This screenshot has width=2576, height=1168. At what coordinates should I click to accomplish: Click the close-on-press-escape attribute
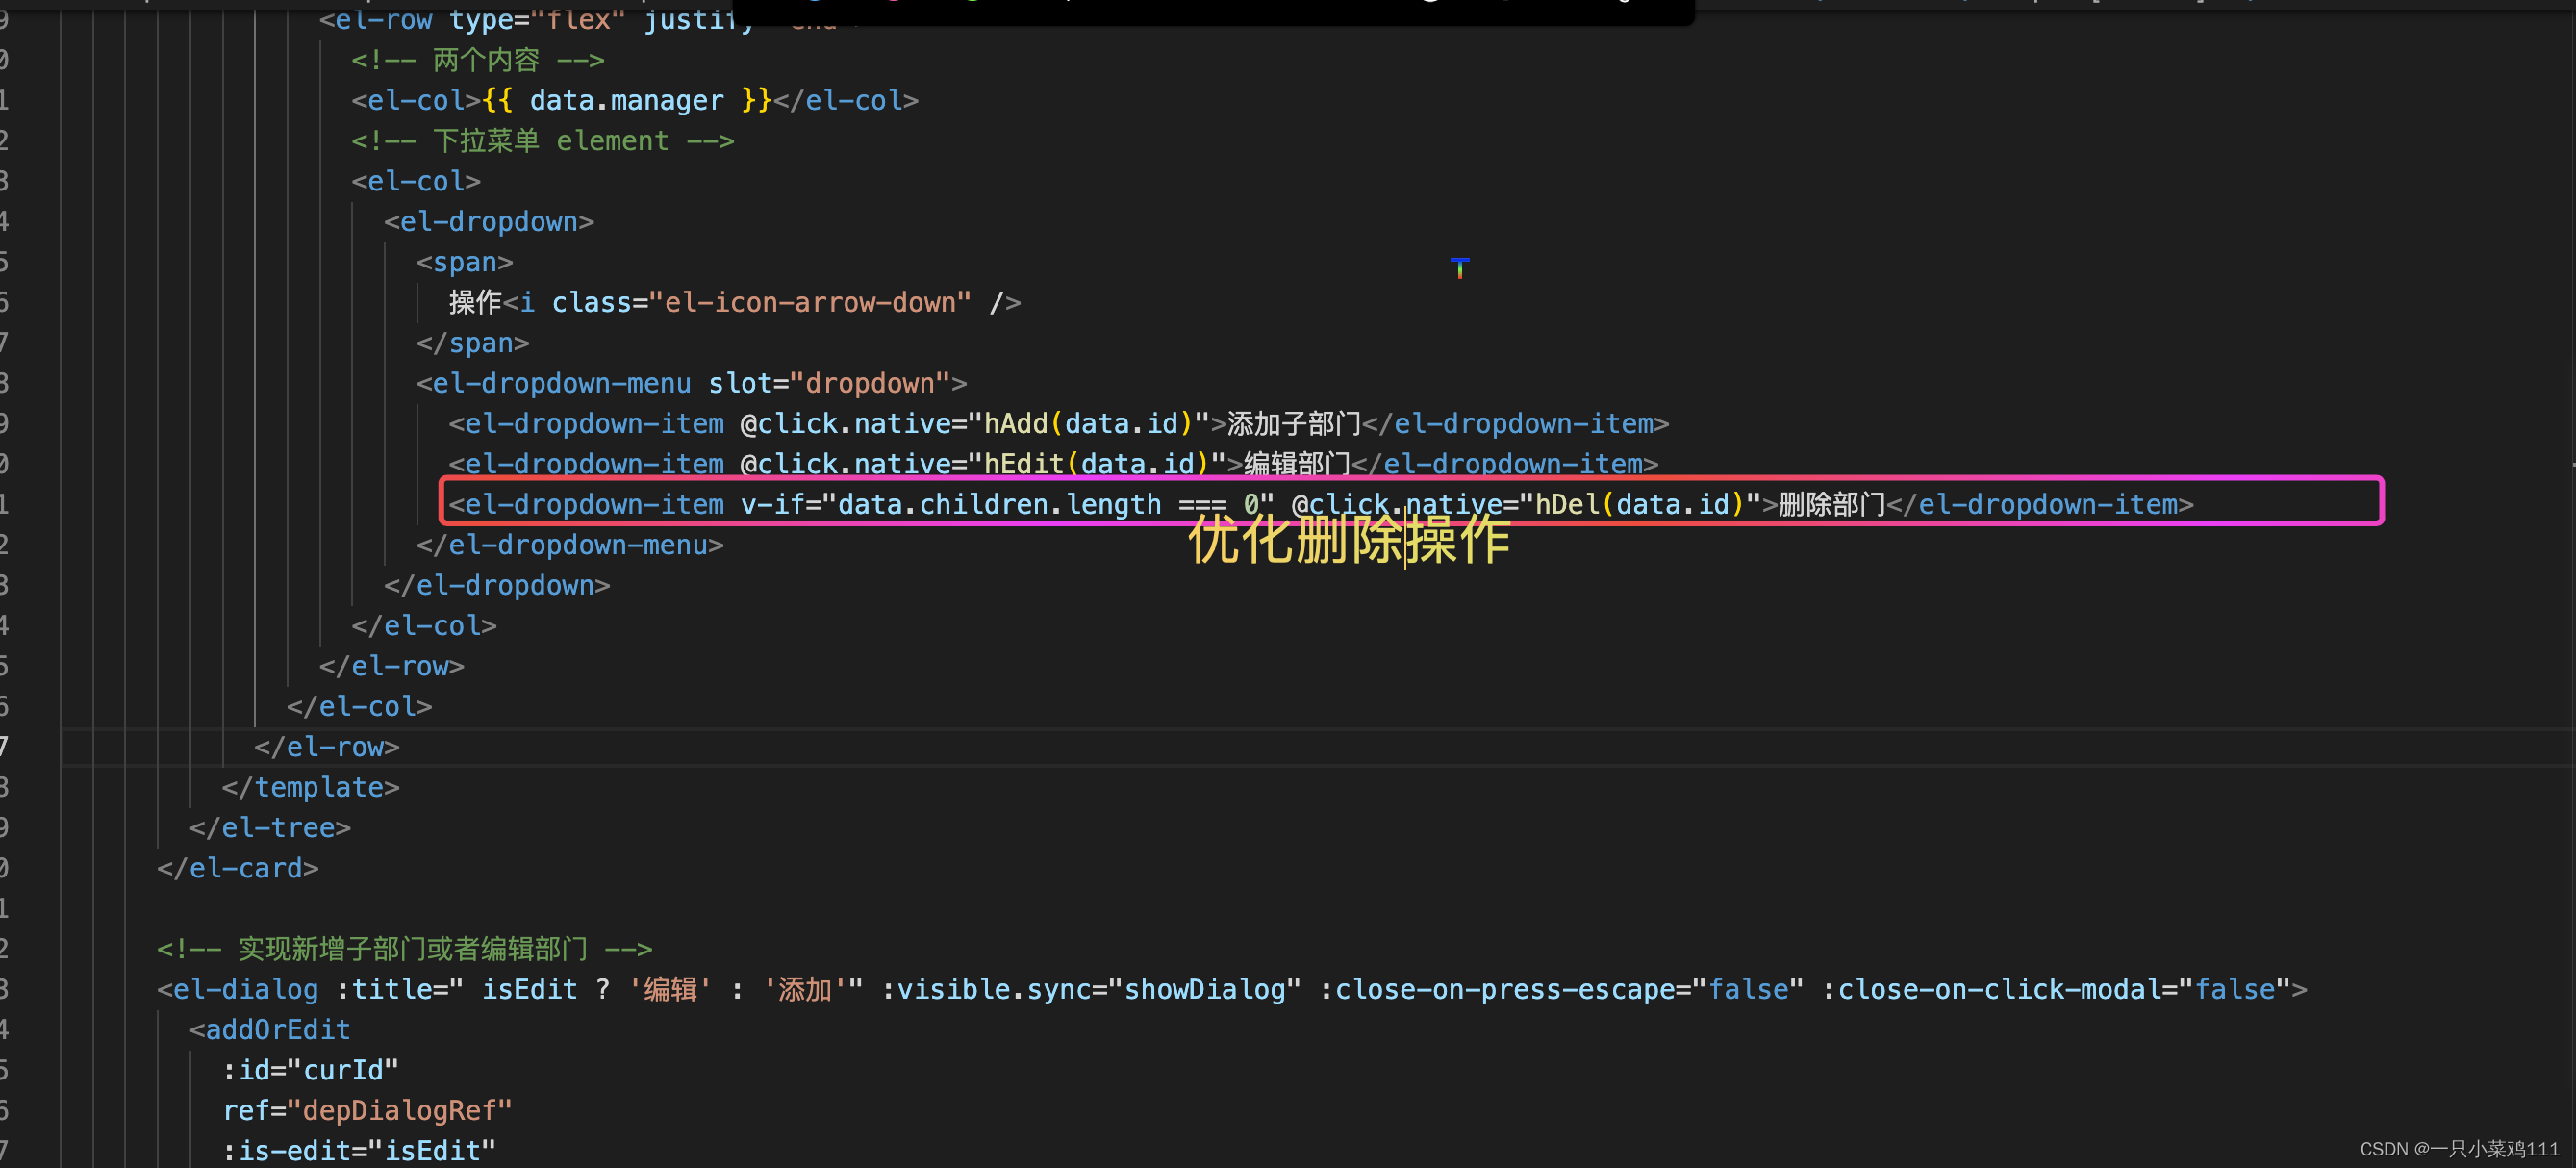pos(1505,989)
